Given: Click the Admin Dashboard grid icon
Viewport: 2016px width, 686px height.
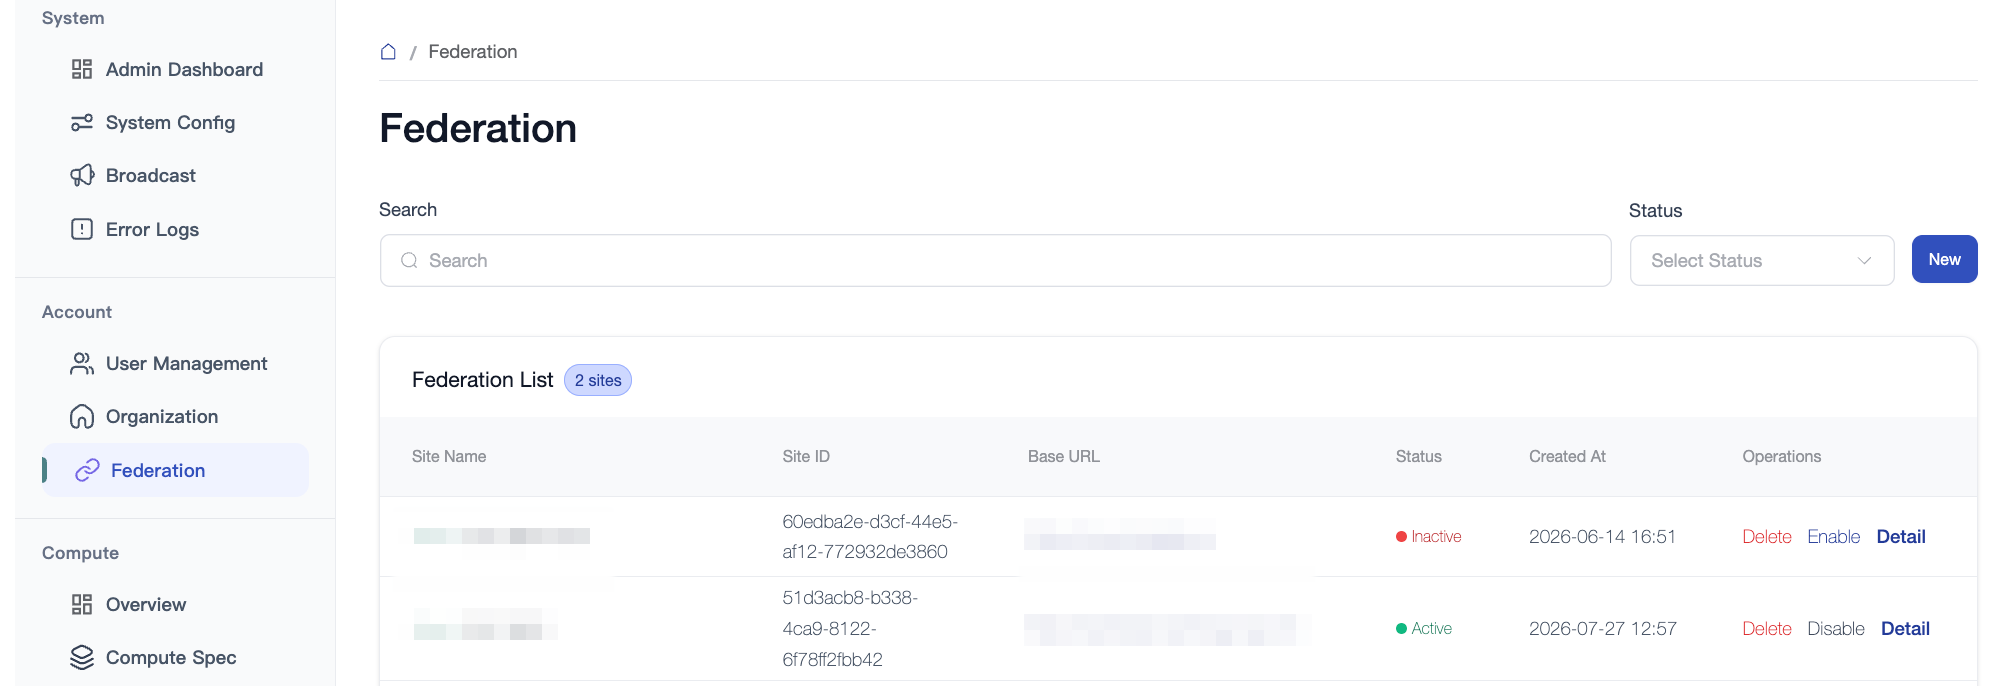Looking at the screenshot, I should pyautogui.click(x=82, y=69).
